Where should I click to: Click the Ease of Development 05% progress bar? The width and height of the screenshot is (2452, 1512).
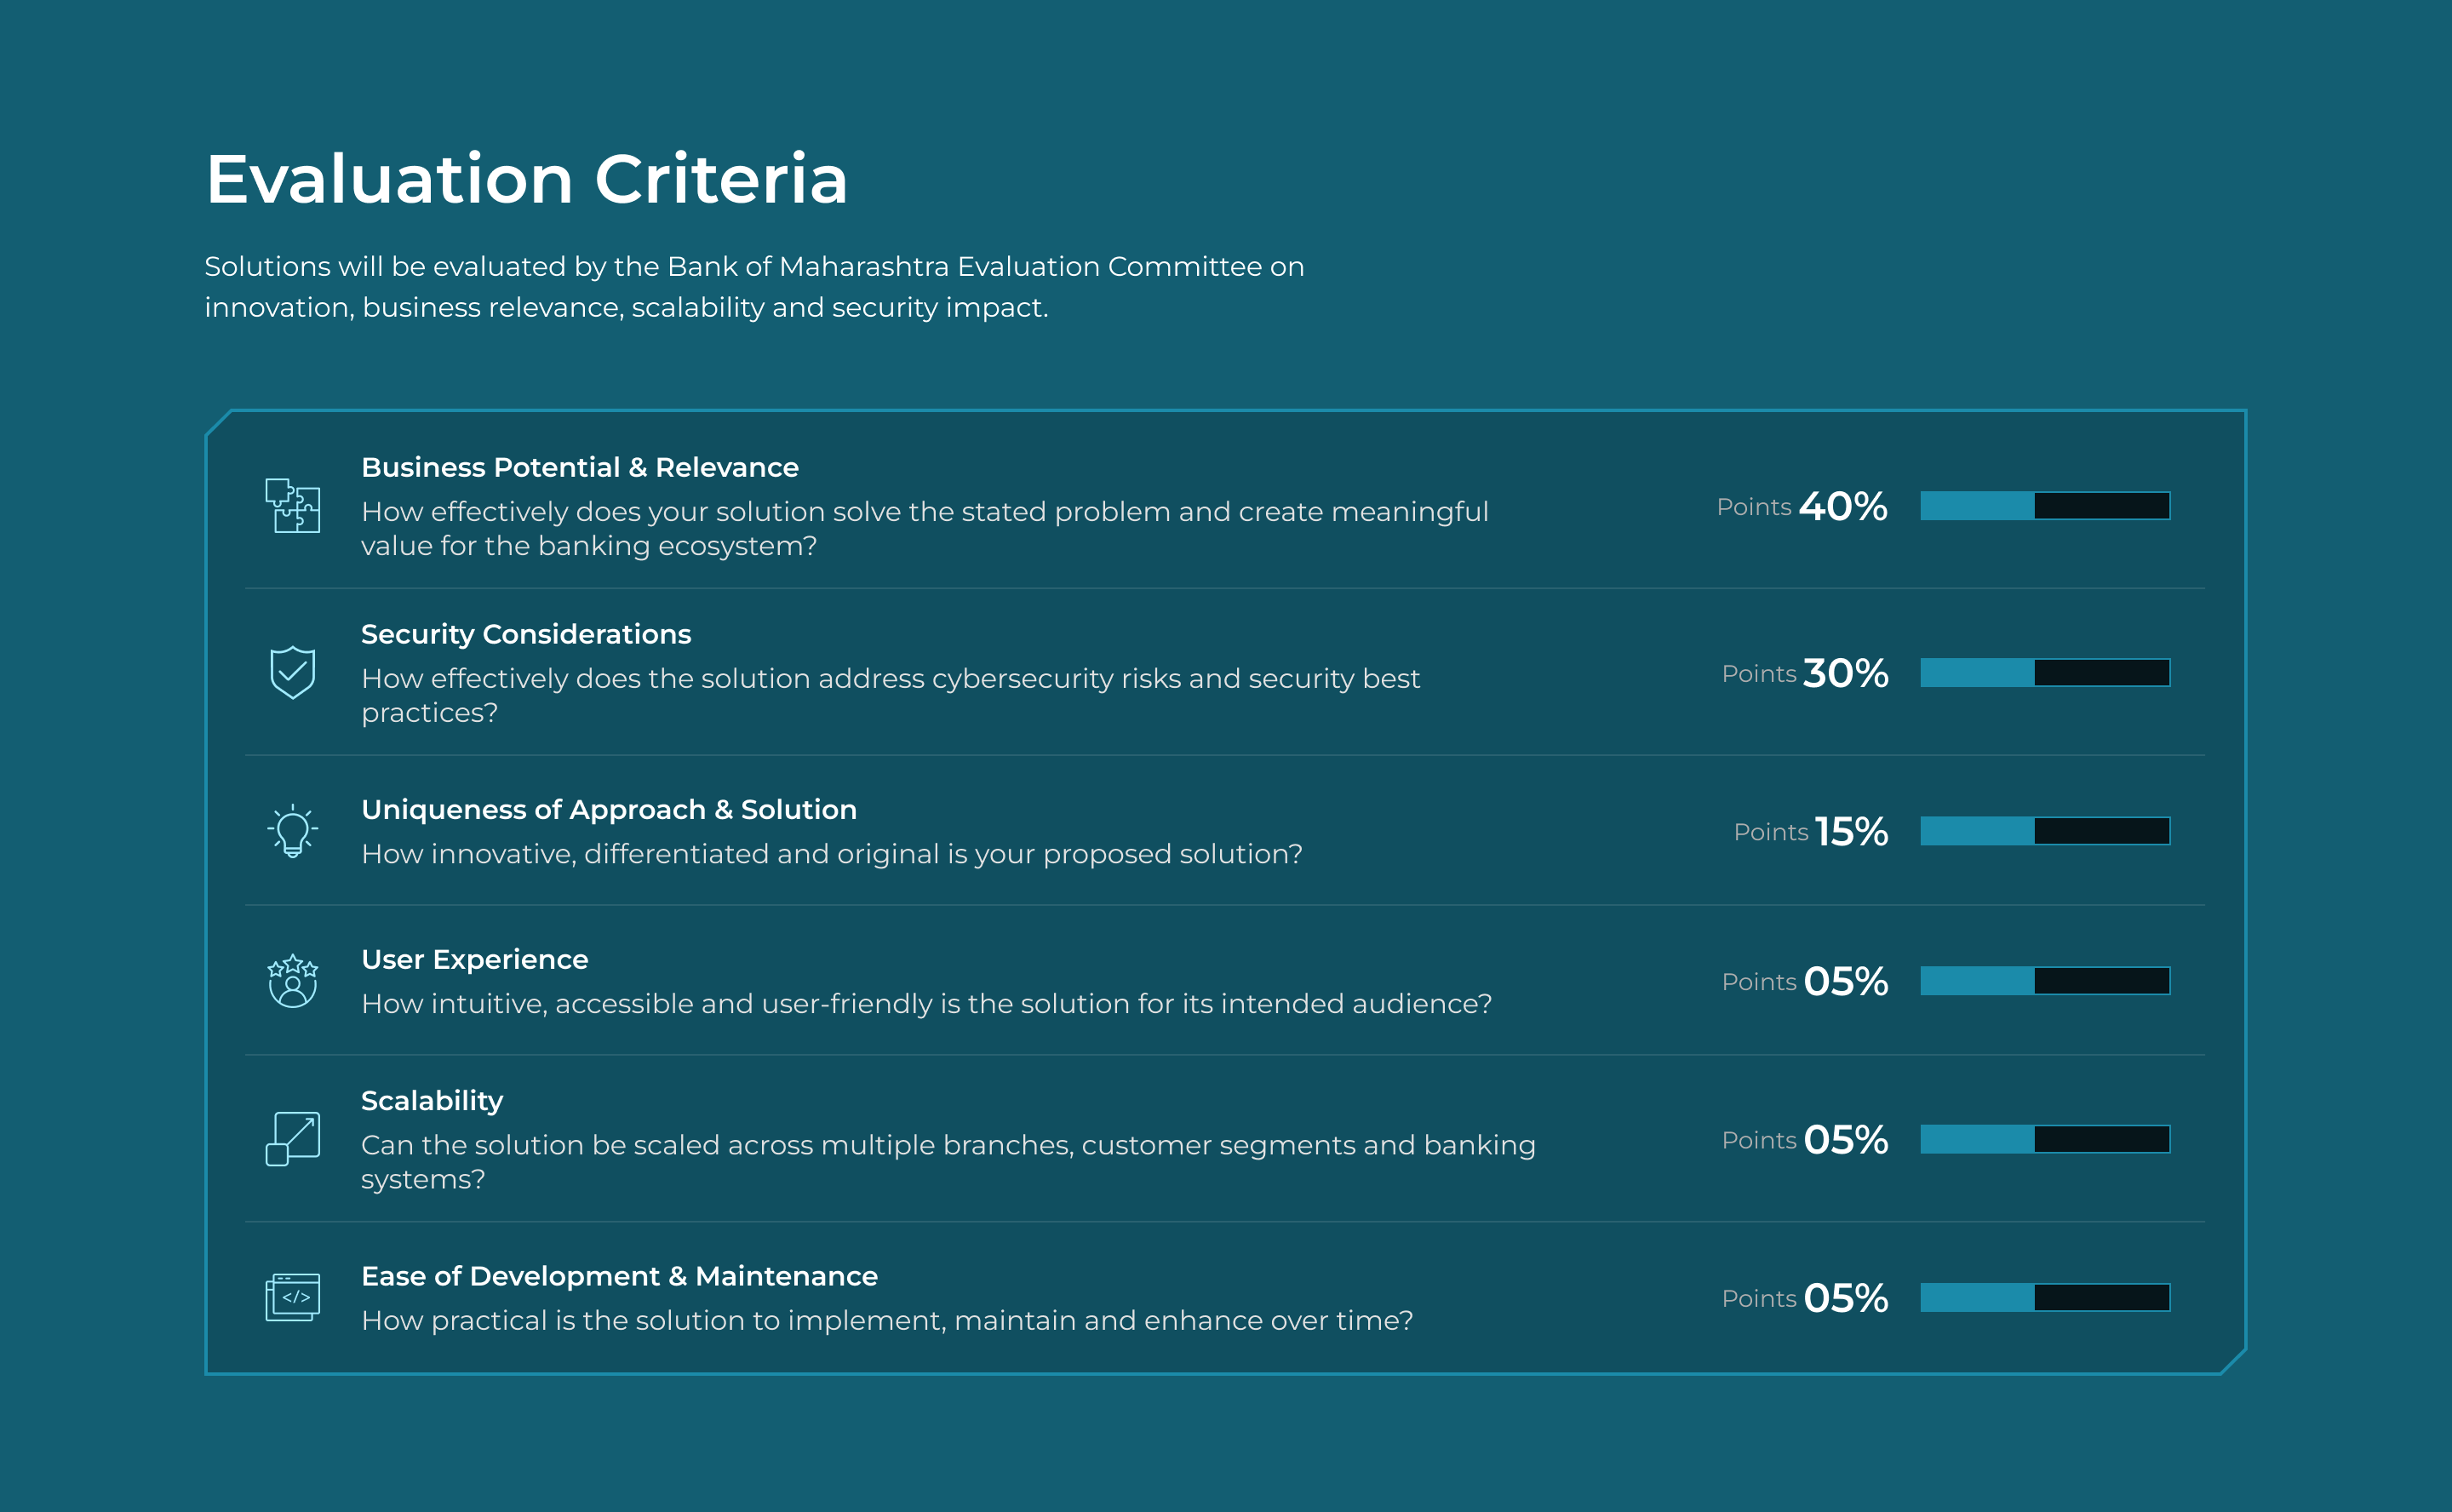point(2045,1298)
